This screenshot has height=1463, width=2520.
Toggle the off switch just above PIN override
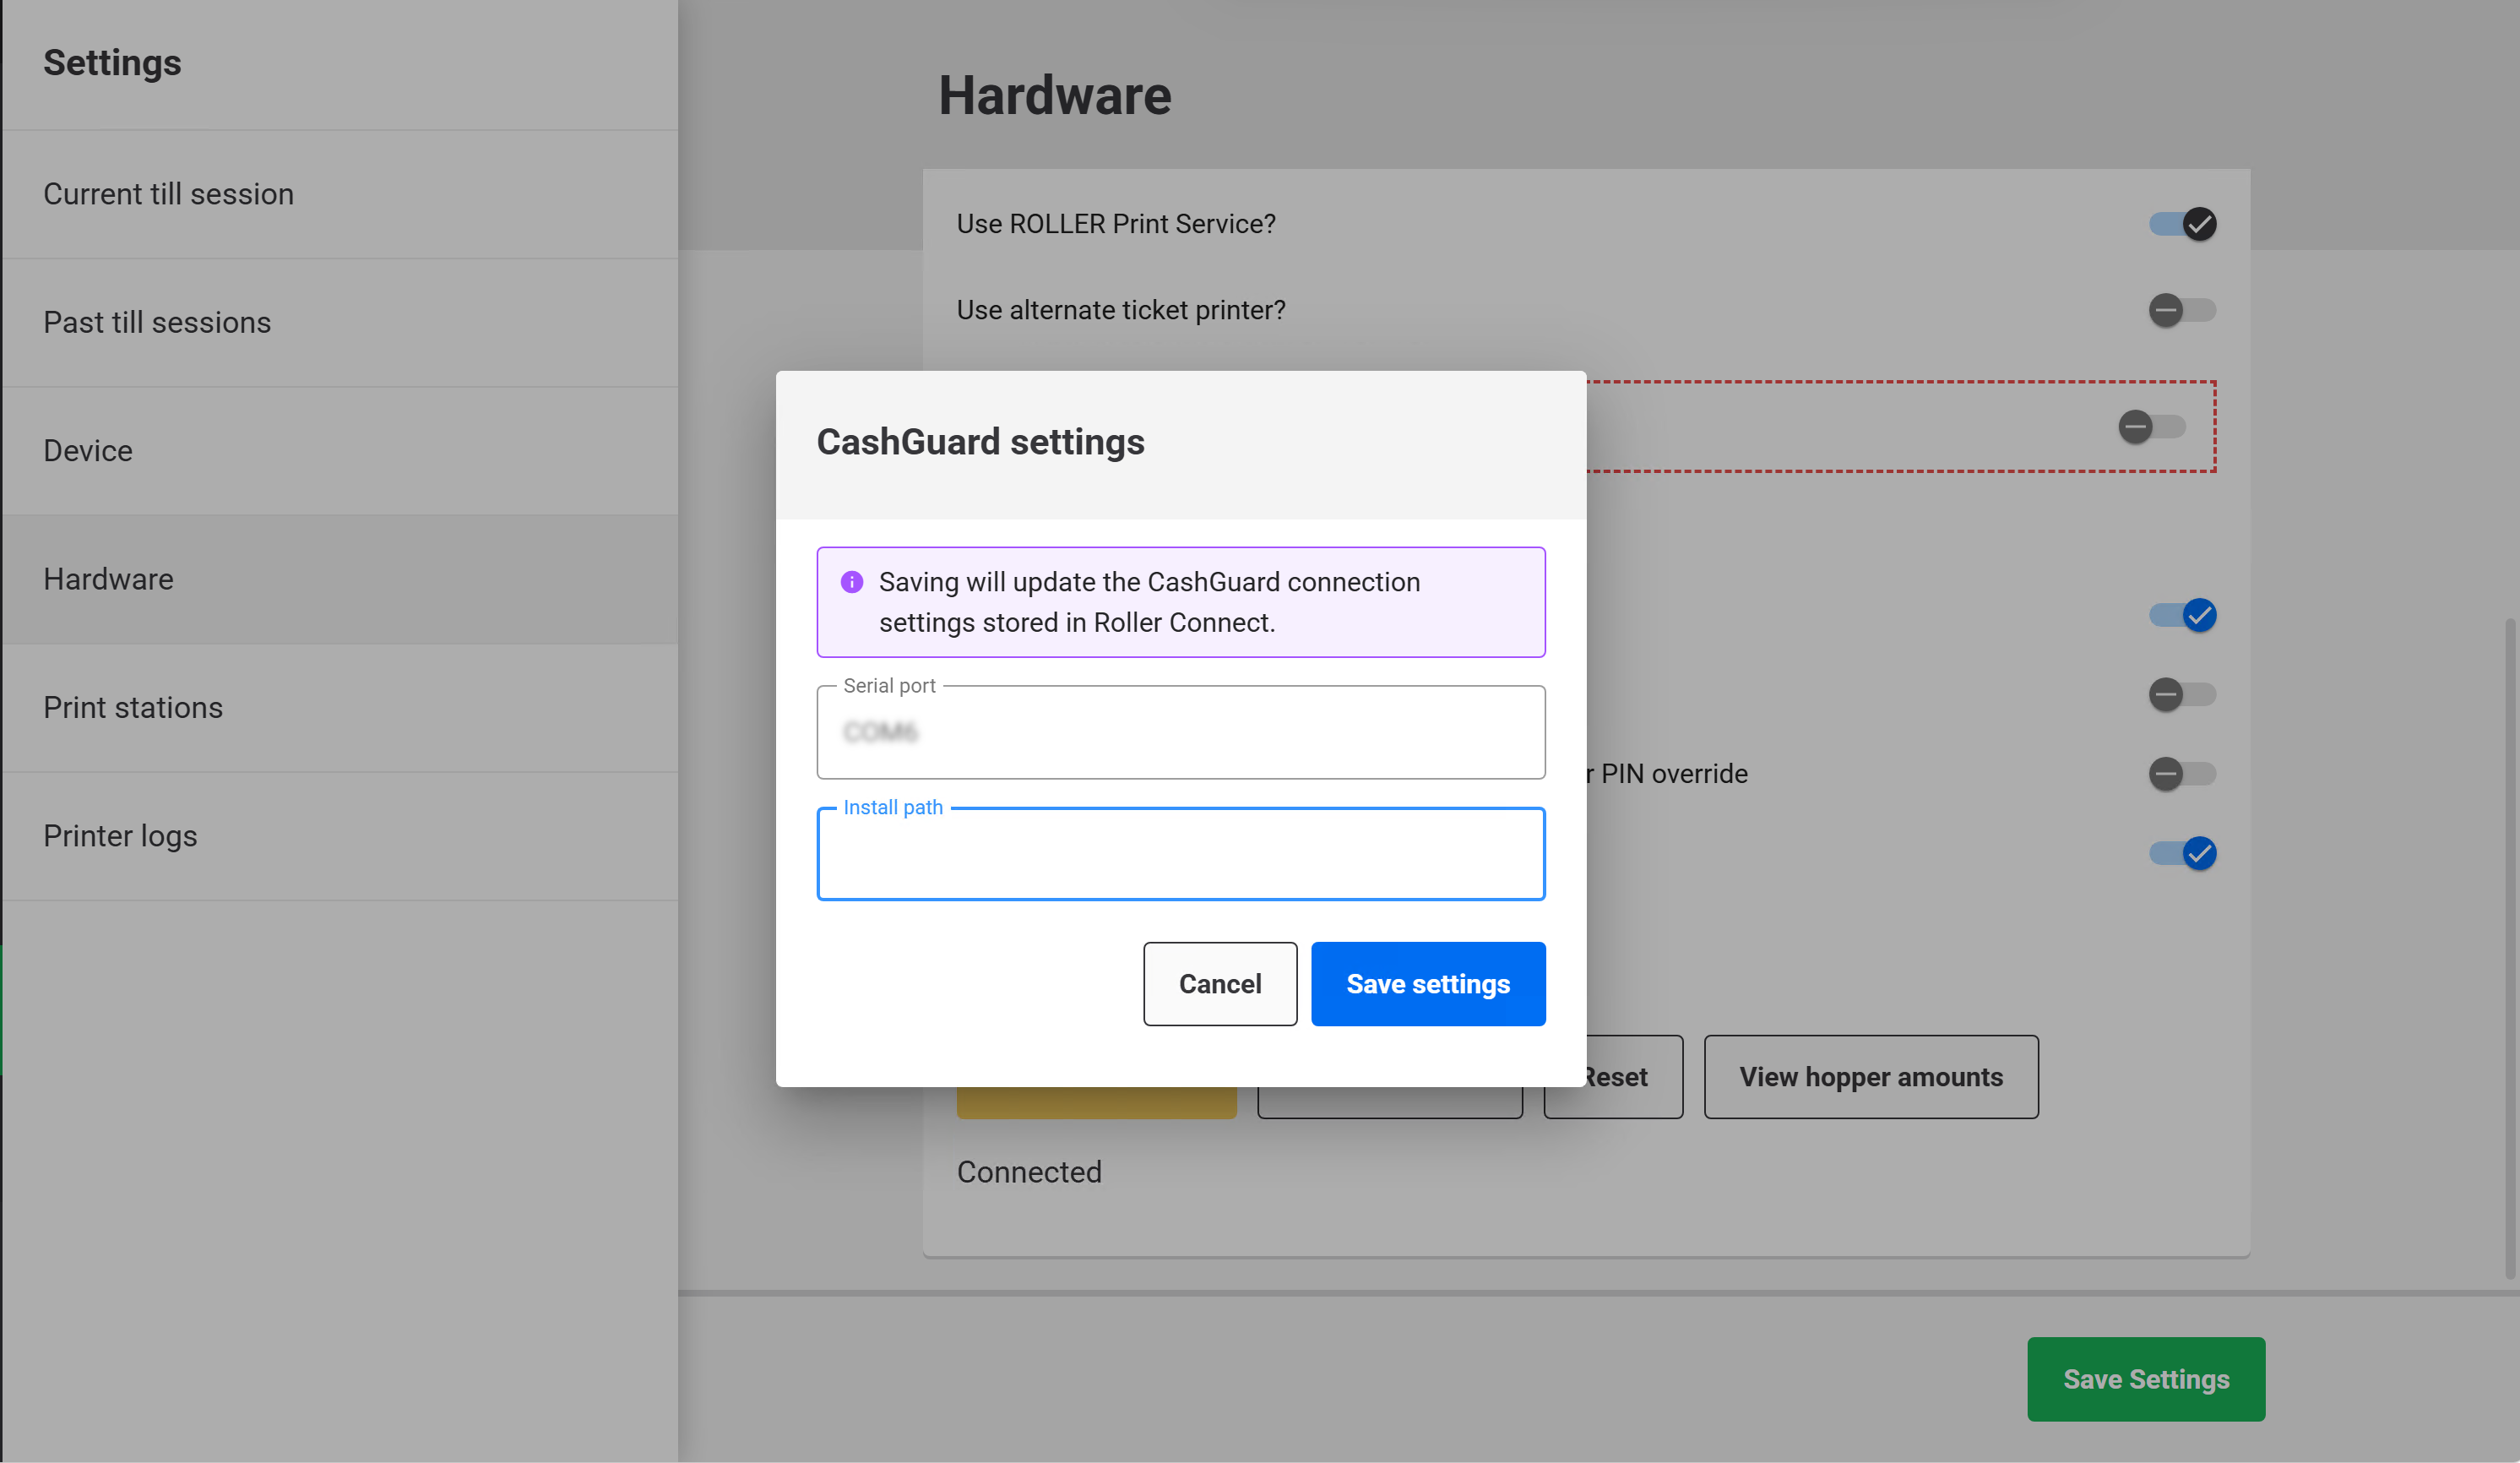tap(2182, 694)
